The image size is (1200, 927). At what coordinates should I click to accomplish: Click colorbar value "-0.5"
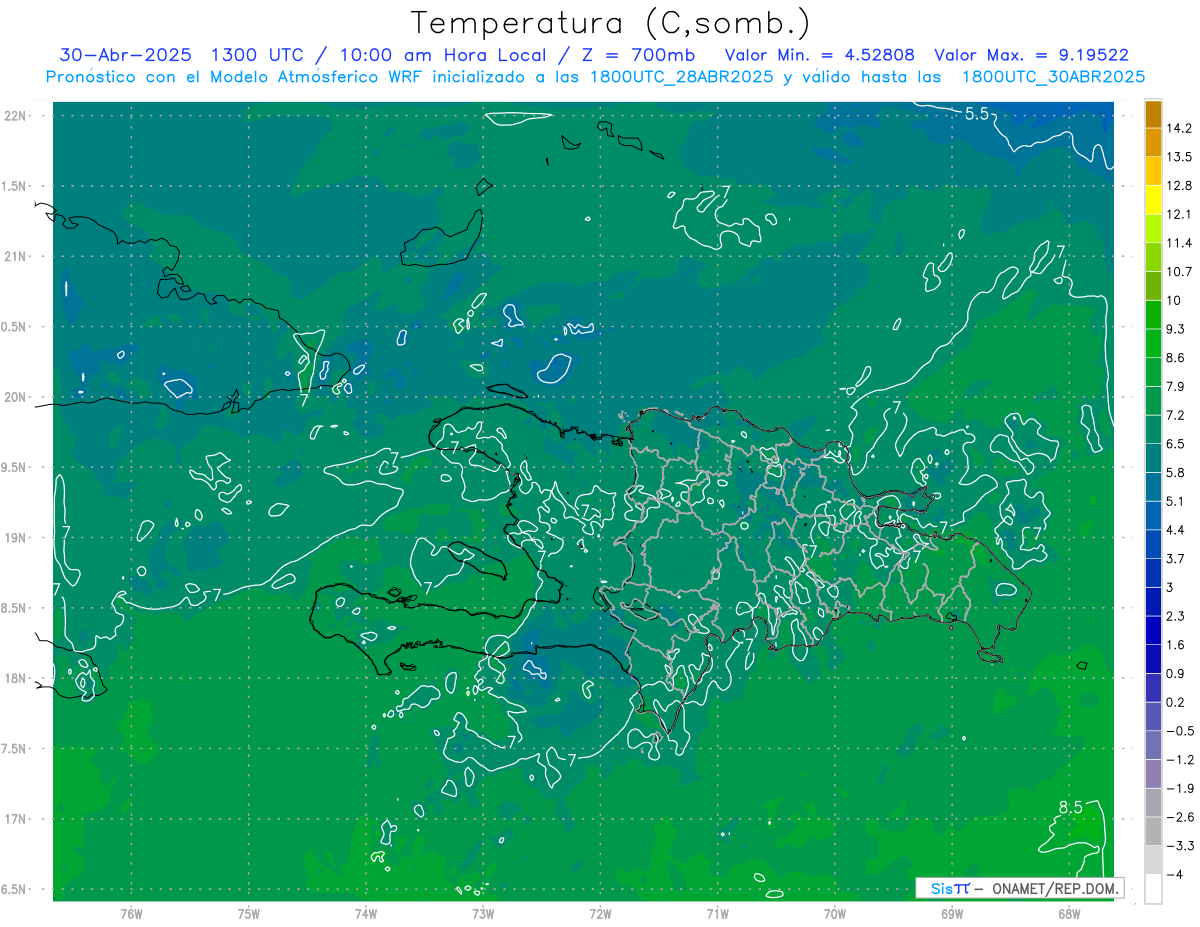coord(1179,731)
